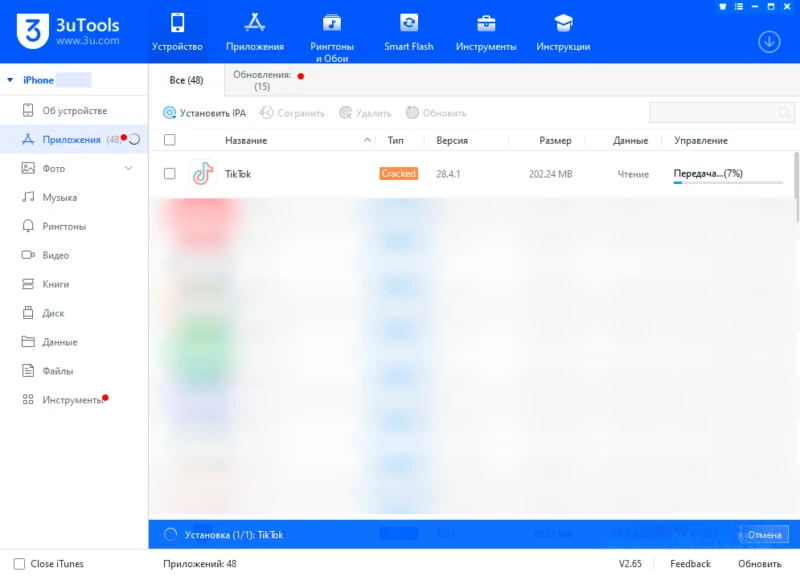This screenshot has height=576, width=800.
Task: Select Приложения (48) in the sidebar
Action: (x=74, y=139)
